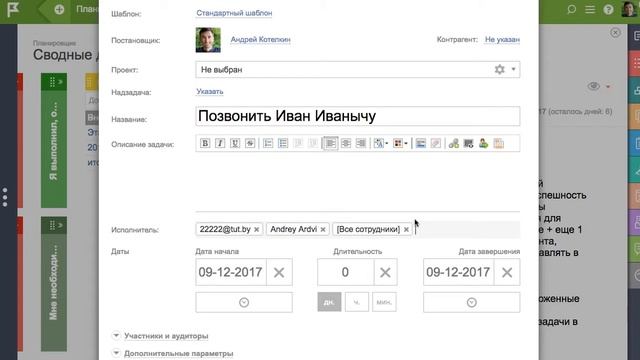Open Андрей Котелкин profile link
640x360 pixels.
tap(260, 40)
